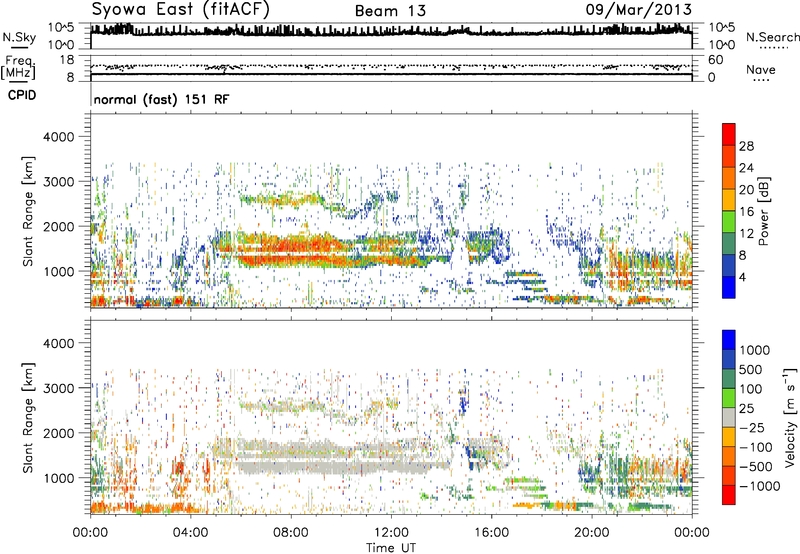Click the noise-level trace in top strip
Screen dimensions: 800x554
[391, 32]
